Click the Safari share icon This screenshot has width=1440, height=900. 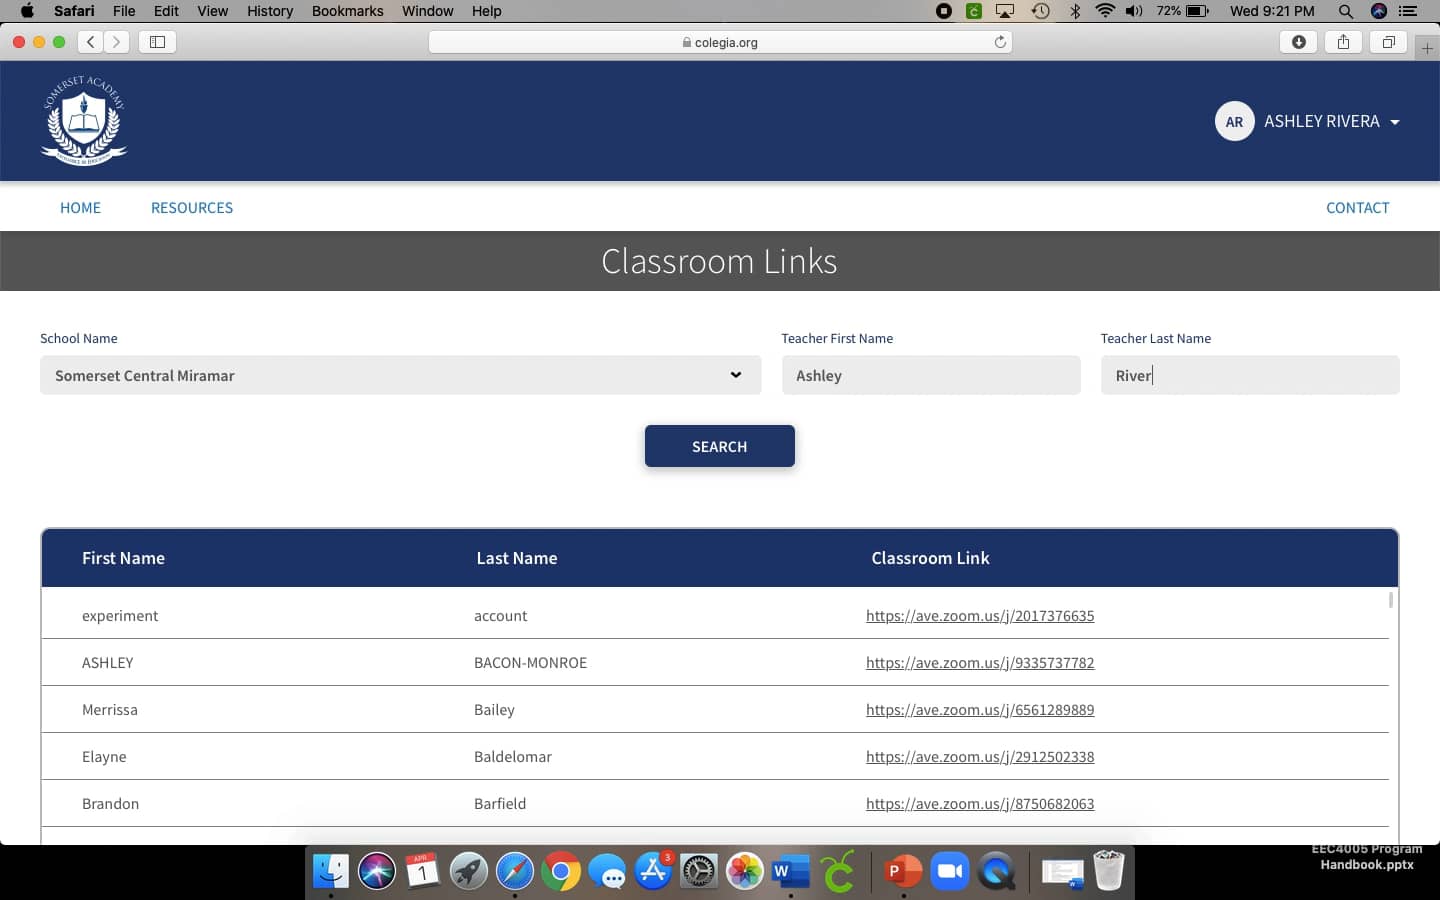pos(1344,42)
